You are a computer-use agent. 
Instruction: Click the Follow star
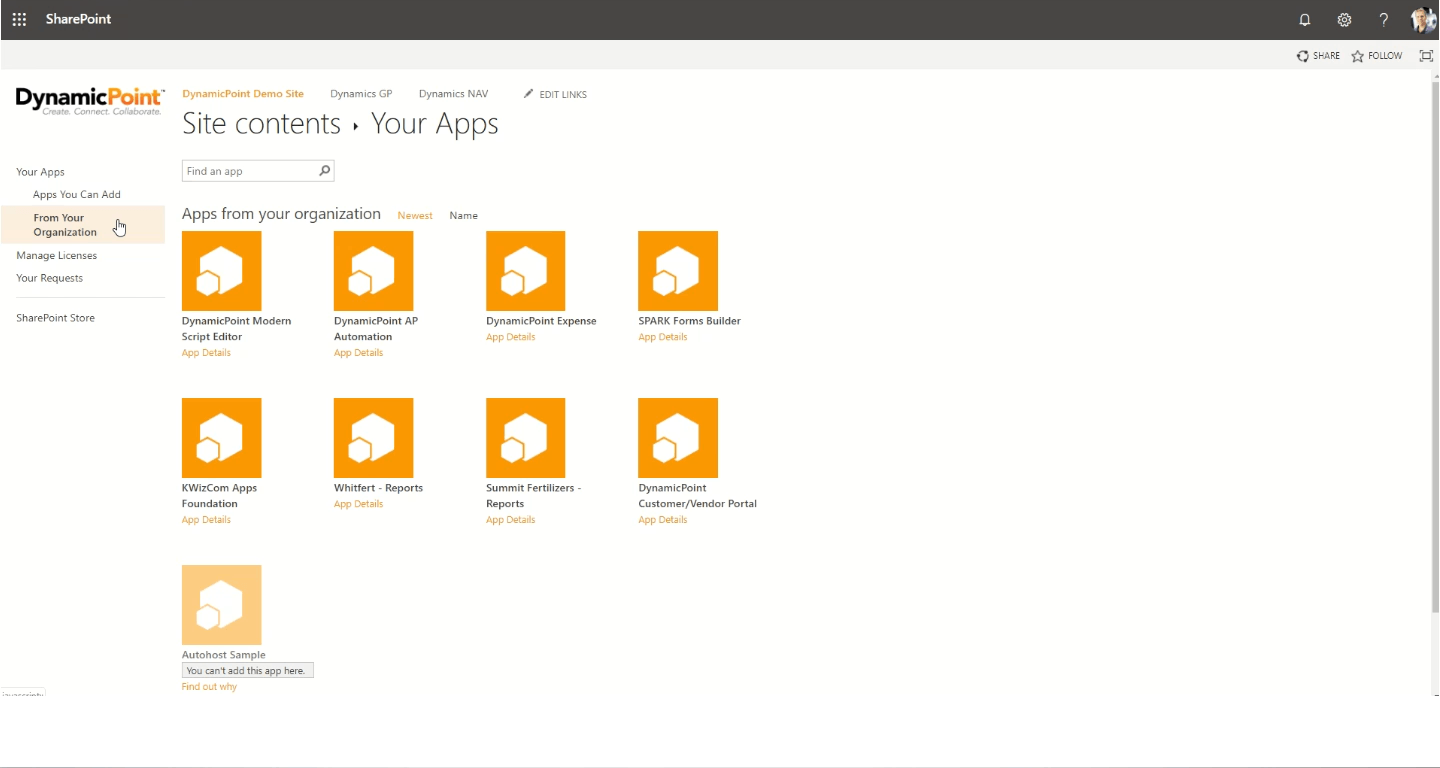(x=1357, y=56)
